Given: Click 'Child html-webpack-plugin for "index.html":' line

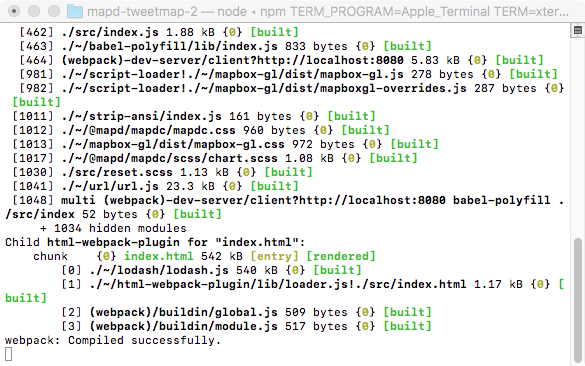Looking at the screenshot, I should pos(155,242).
